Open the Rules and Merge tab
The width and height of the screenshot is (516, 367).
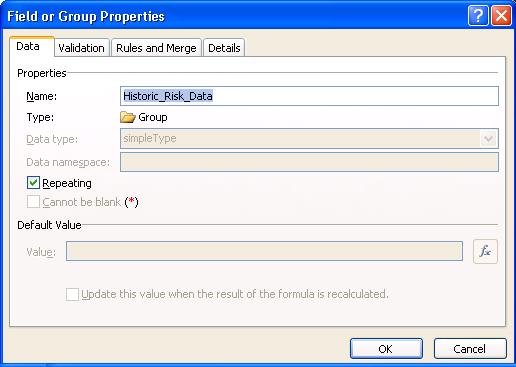pos(156,48)
